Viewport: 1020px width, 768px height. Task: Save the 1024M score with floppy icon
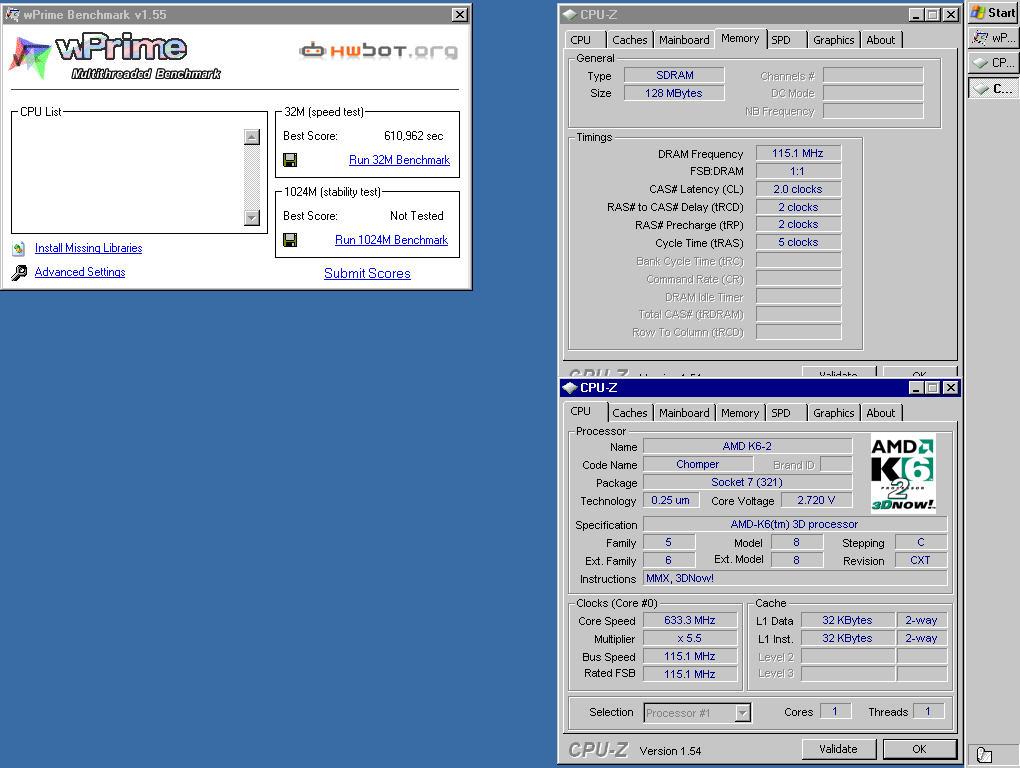[290, 240]
